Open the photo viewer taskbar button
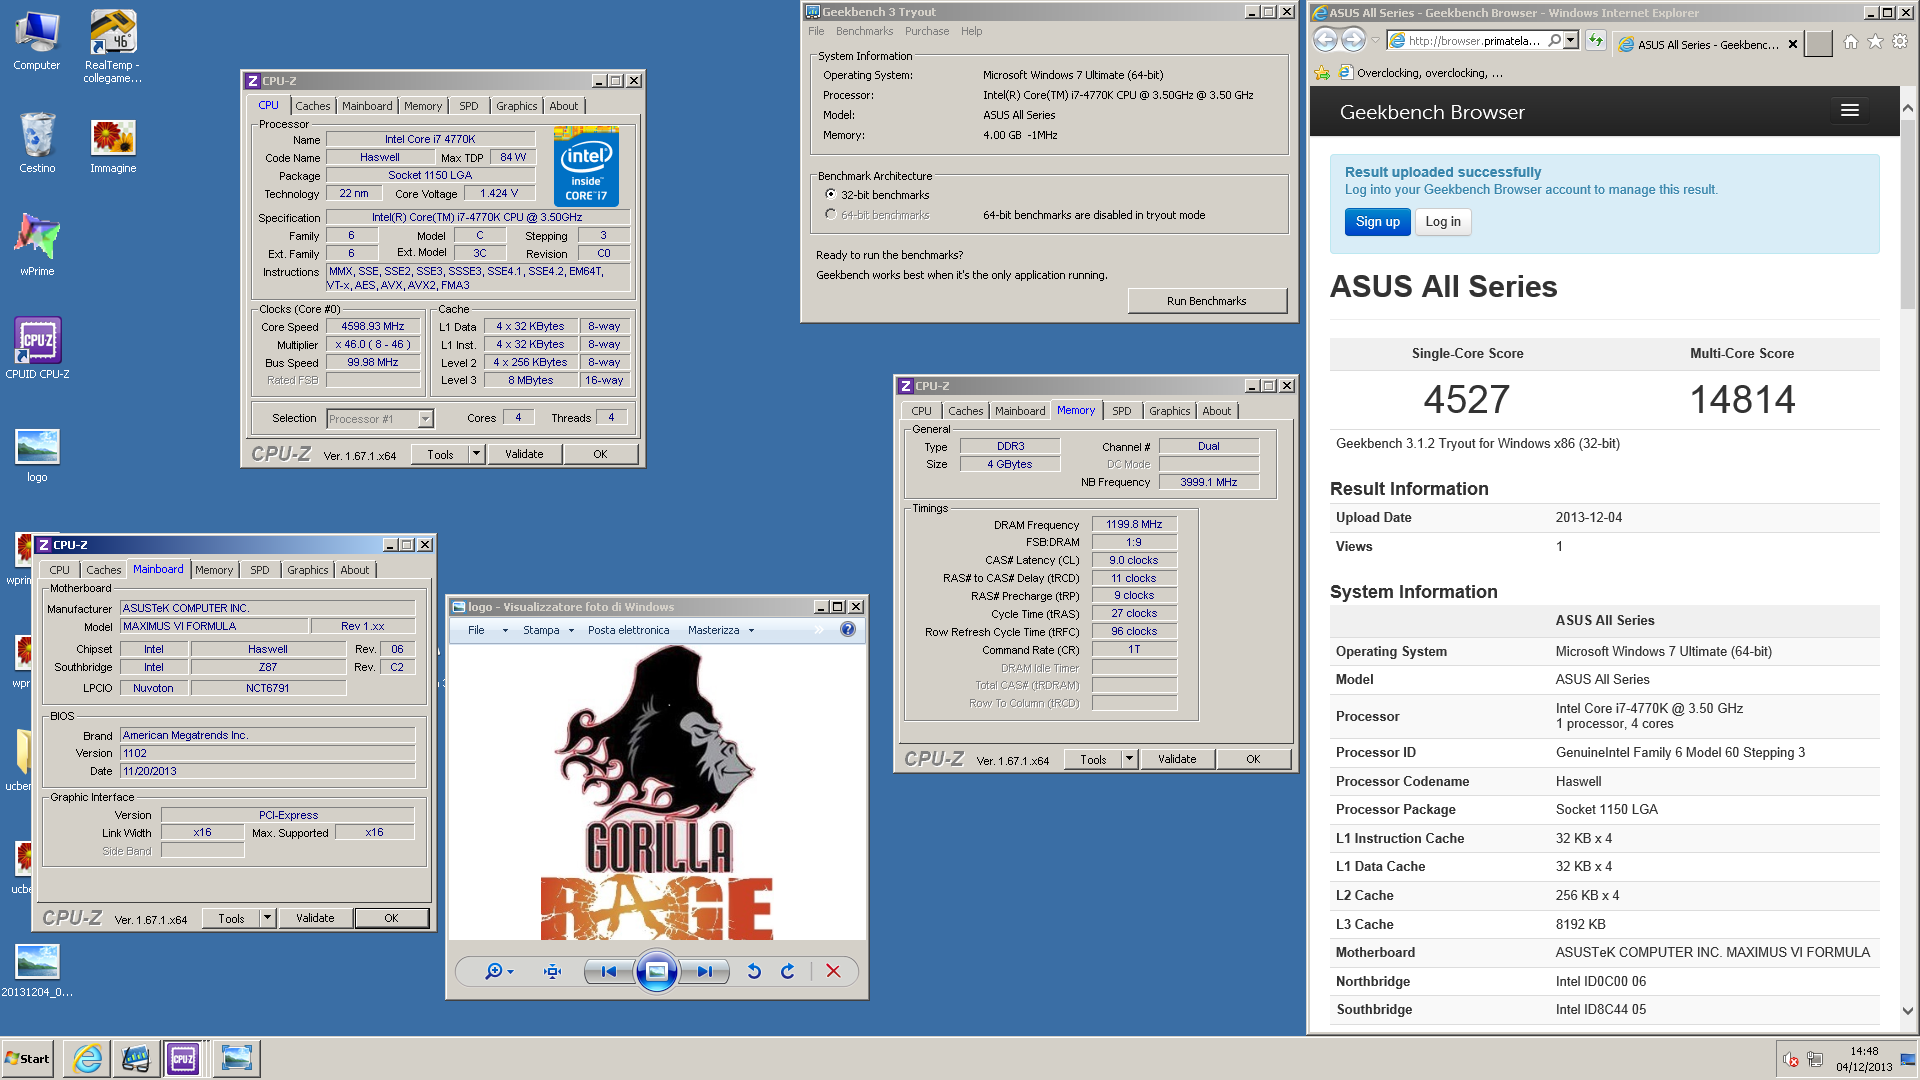Screen dimensions: 1920x1080 click(236, 1058)
